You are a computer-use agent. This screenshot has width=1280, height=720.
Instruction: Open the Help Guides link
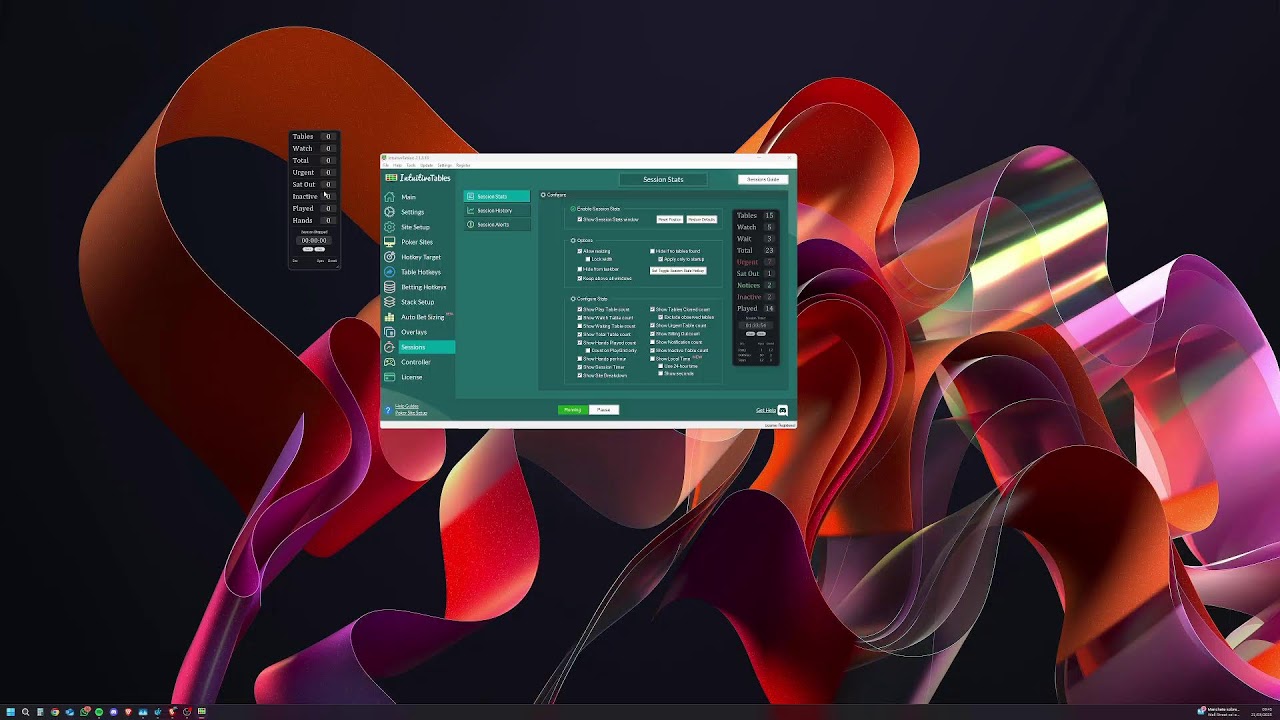click(407, 406)
